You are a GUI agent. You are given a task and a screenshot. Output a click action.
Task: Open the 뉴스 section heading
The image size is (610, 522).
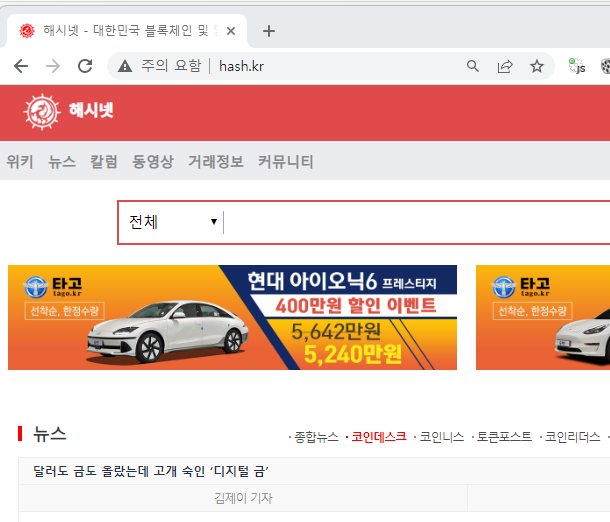50,434
